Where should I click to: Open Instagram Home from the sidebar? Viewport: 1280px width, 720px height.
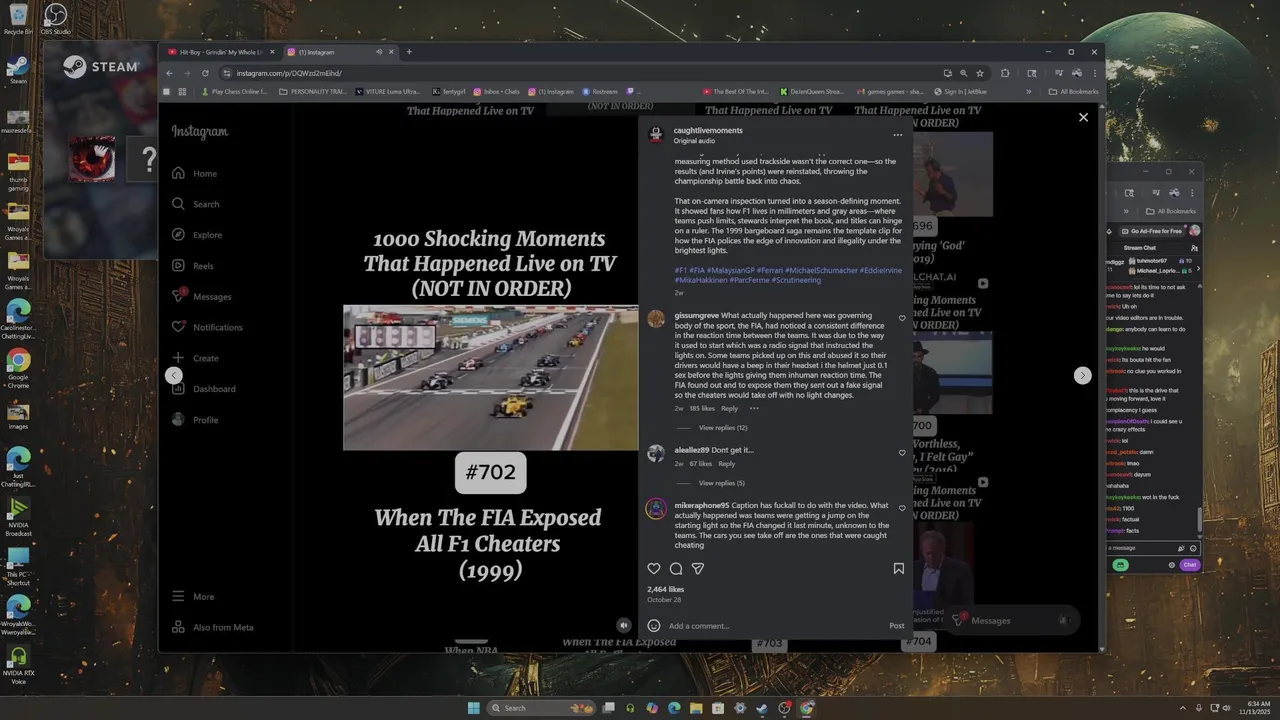click(x=195, y=173)
